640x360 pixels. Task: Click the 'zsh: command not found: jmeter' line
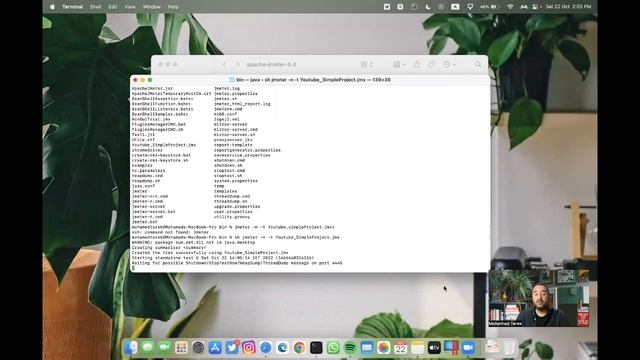coord(170,232)
